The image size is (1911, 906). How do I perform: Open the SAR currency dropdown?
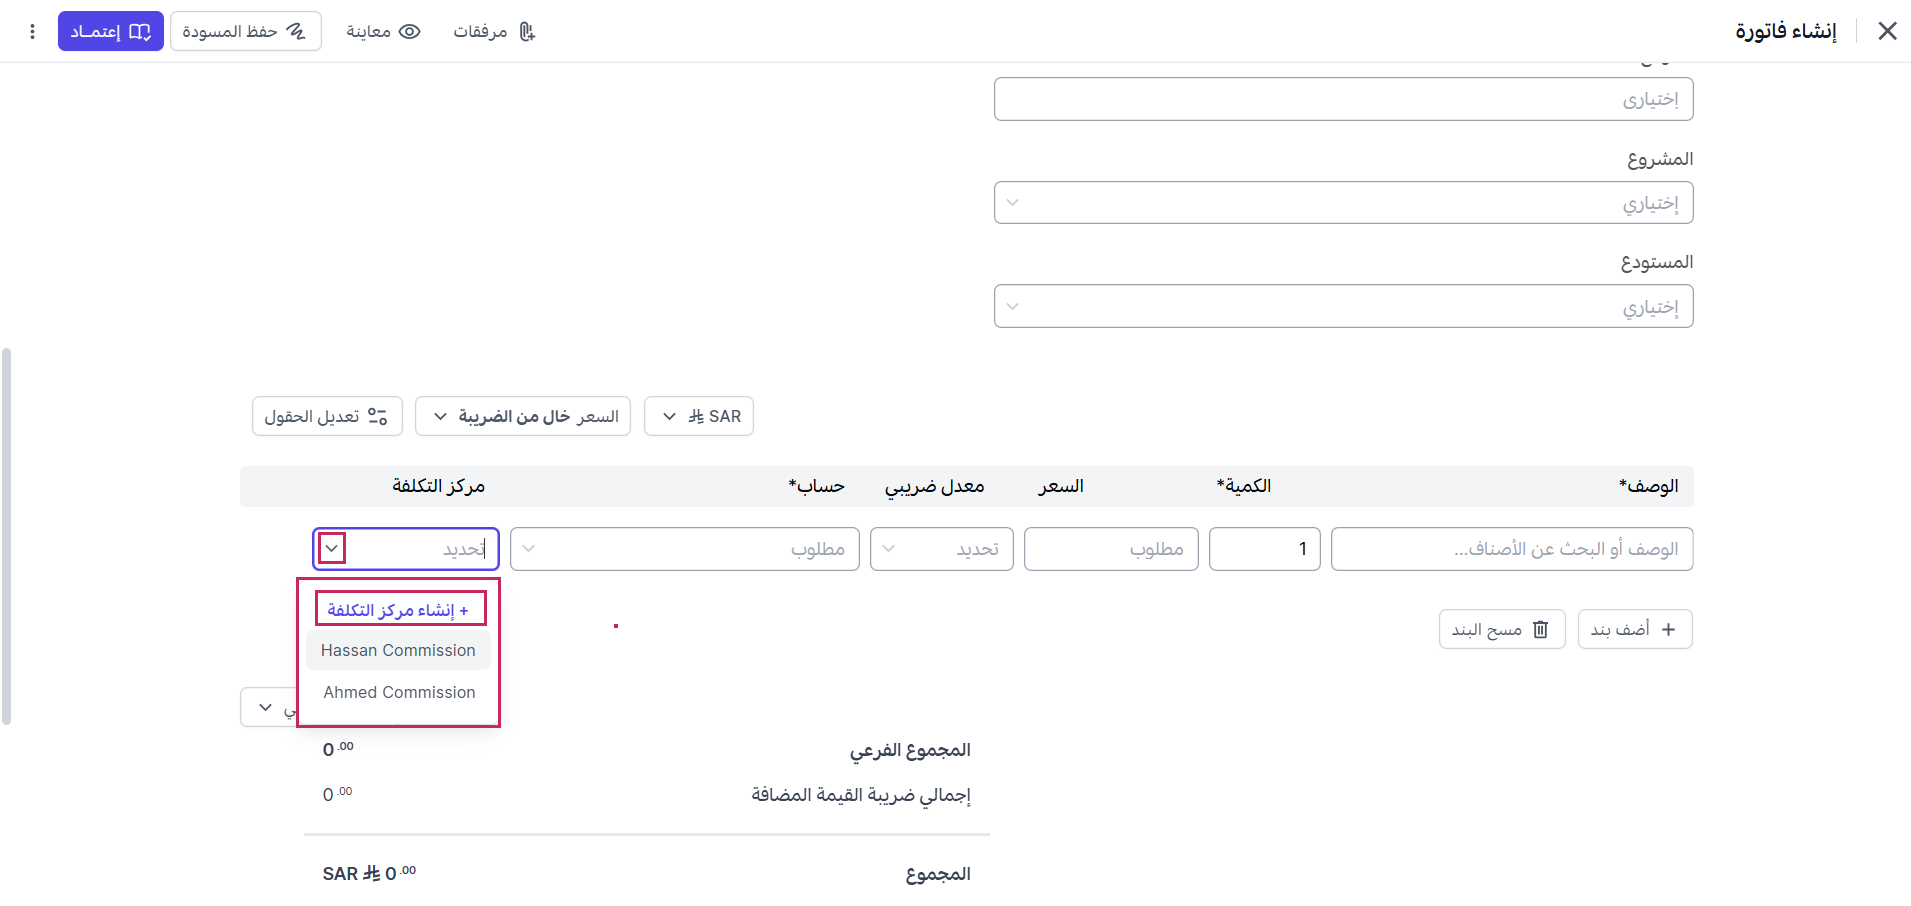coord(699,416)
